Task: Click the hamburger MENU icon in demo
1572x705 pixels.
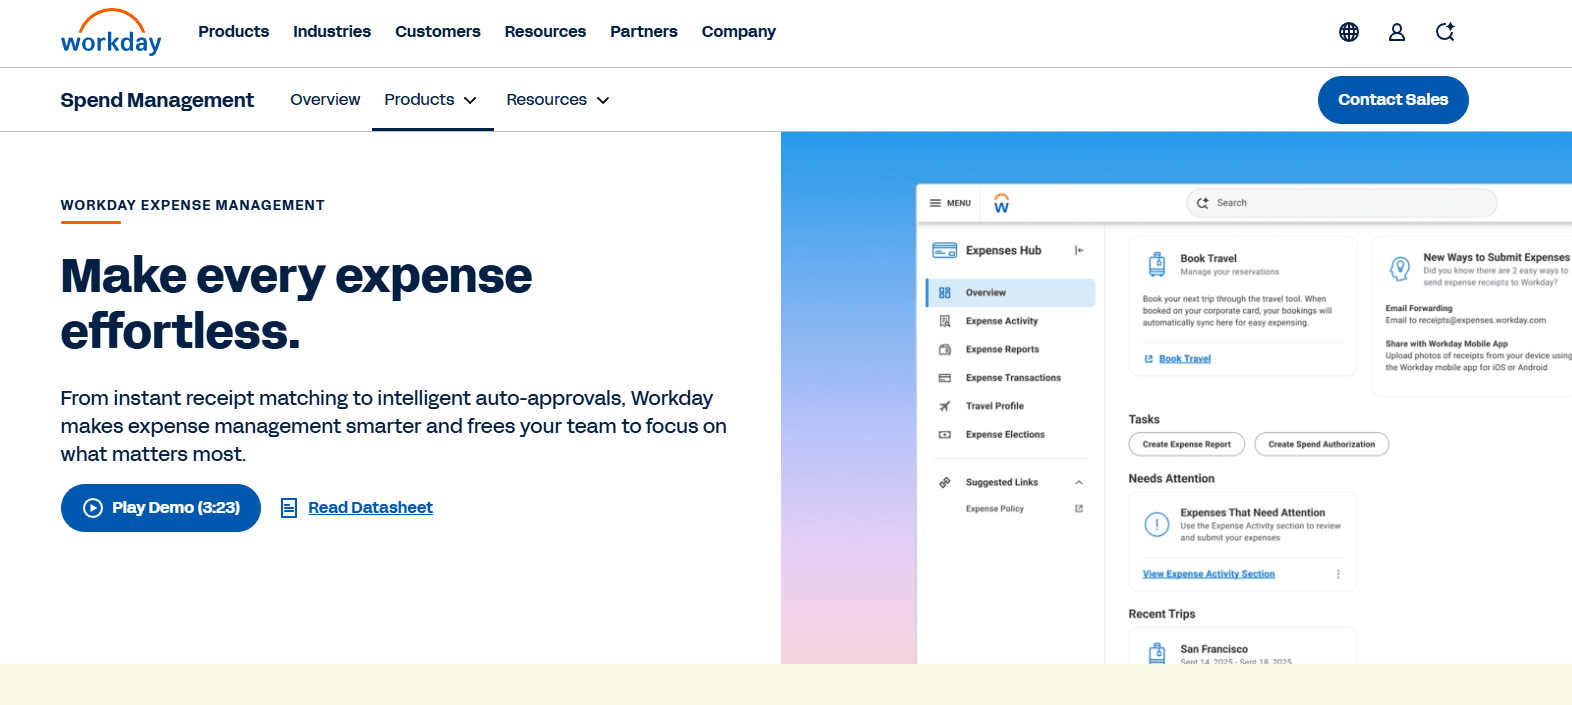Action: coord(935,203)
